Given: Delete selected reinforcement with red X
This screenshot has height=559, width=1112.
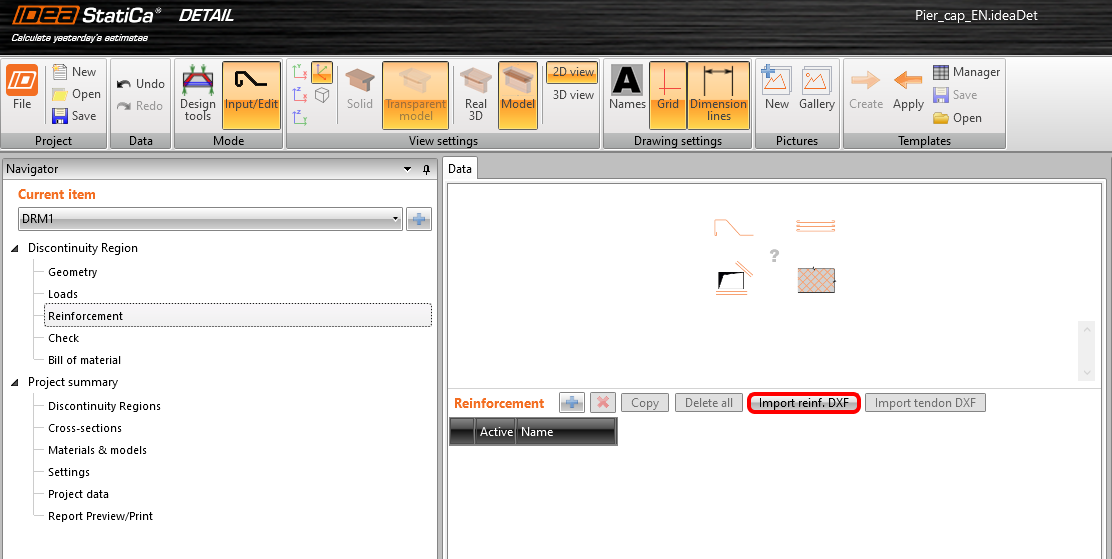Looking at the screenshot, I should click(x=603, y=403).
